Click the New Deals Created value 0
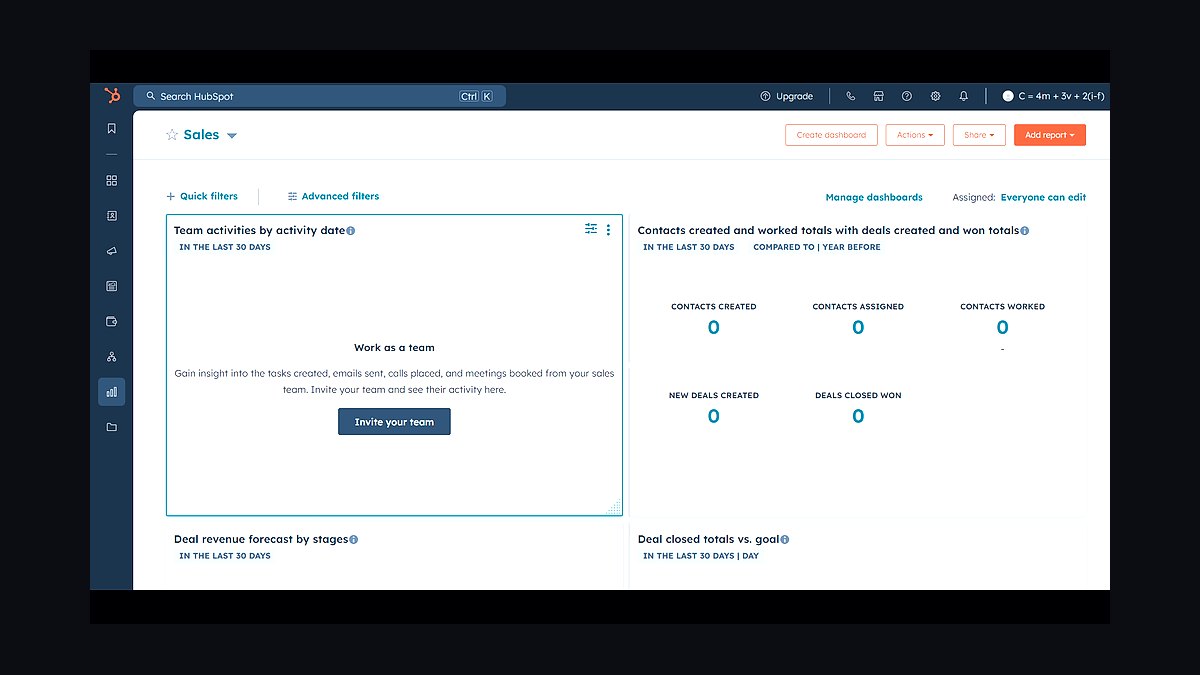The image size is (1200, 675). pyautogui.click(x=714, y=417)
